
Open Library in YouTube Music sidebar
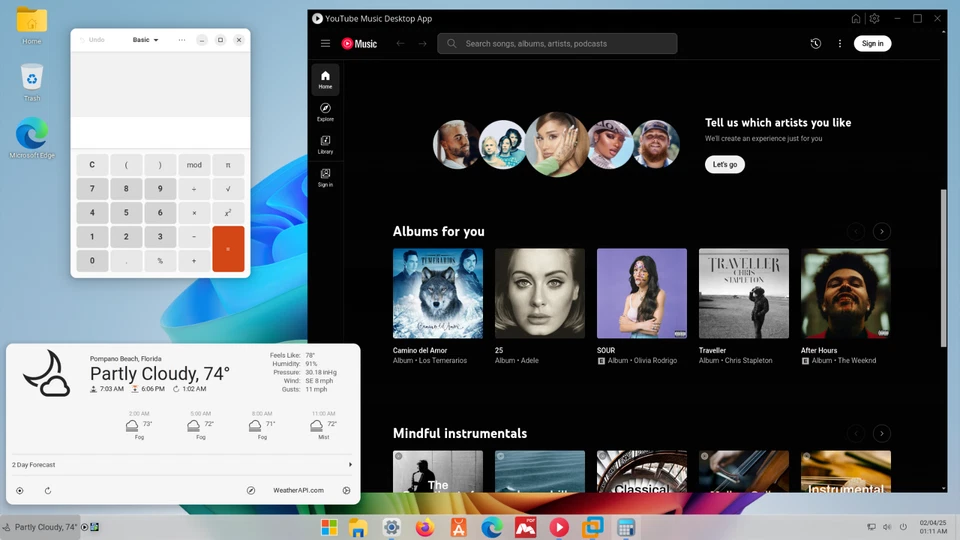(x=325, y=144)
